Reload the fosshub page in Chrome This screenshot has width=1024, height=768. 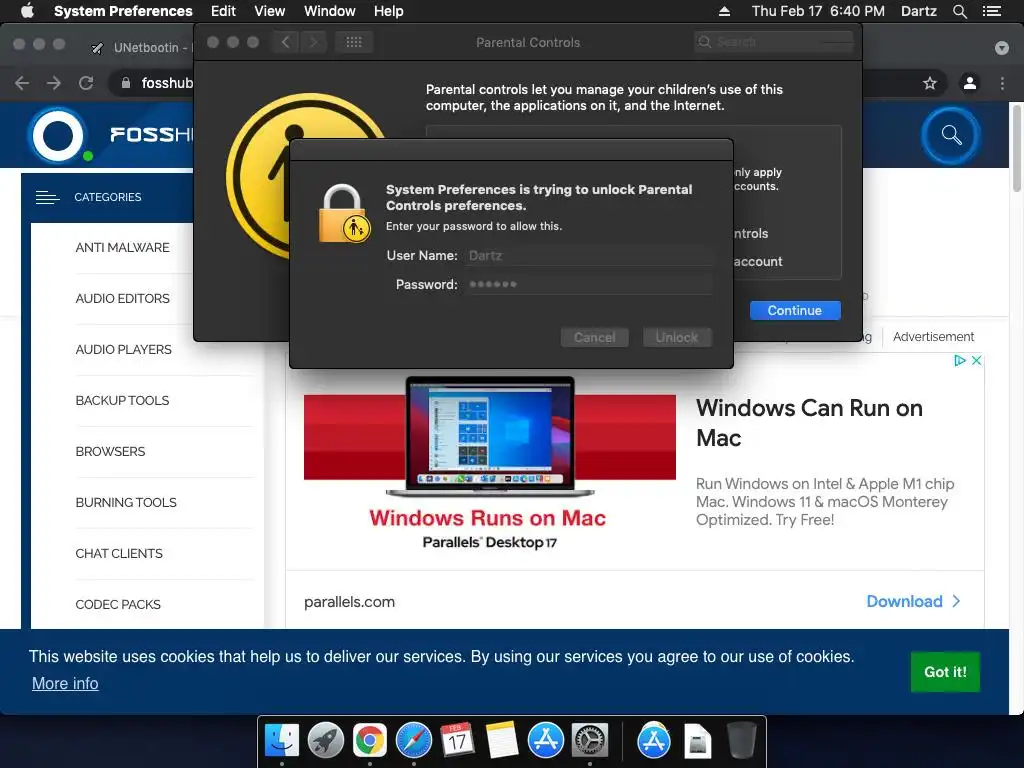coord(86,83)
